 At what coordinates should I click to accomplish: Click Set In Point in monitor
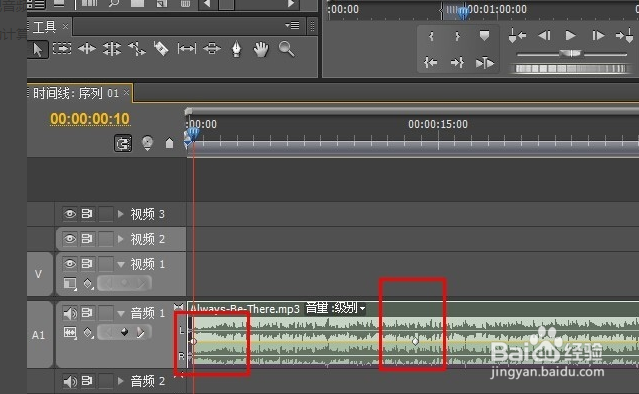pos(431,36)
